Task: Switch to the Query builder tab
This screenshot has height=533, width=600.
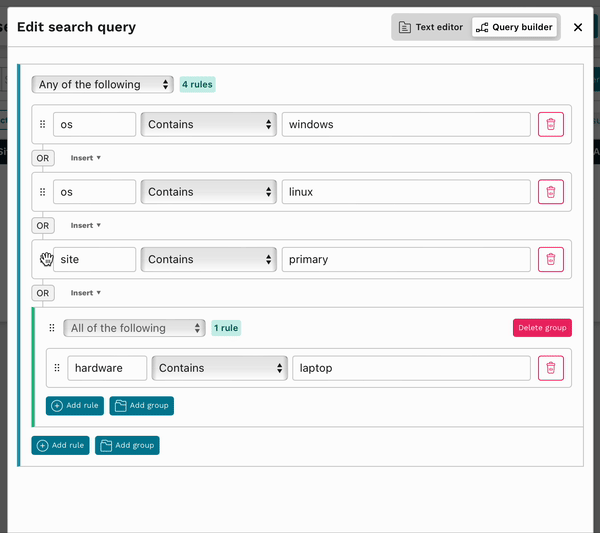Action: pyautogui.click(x=514, y=27)
